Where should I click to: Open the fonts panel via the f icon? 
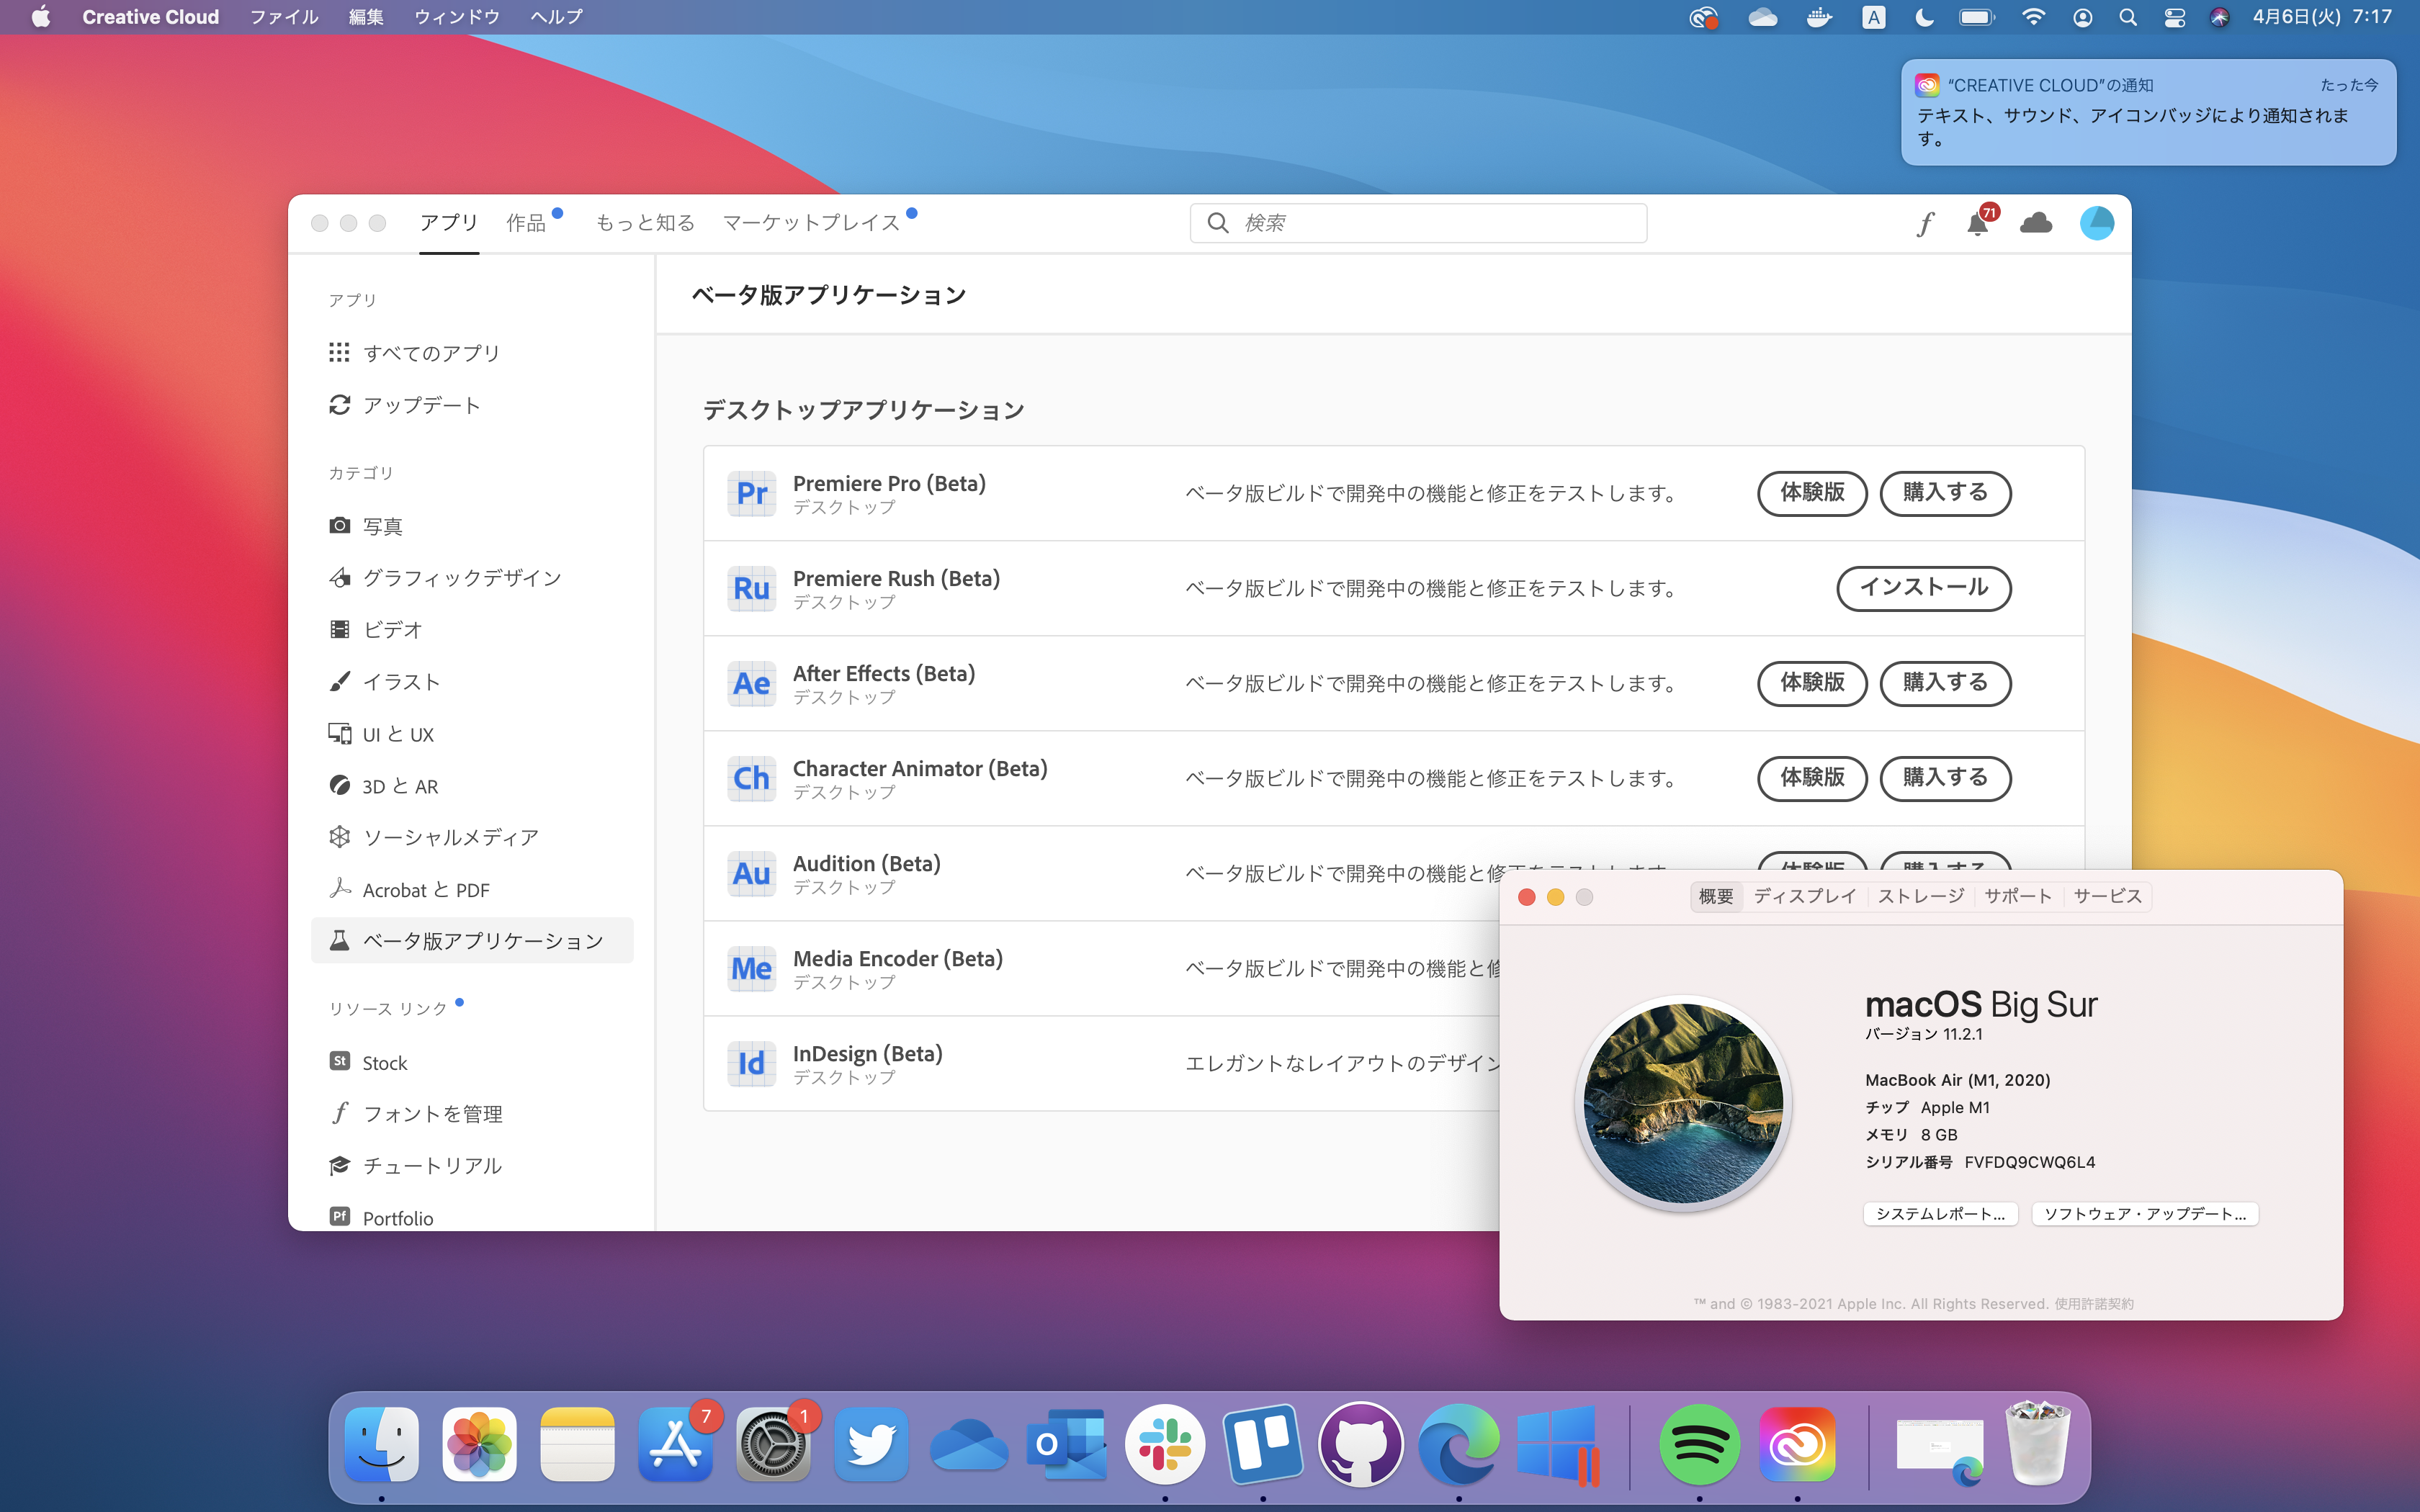[1926, 223]
